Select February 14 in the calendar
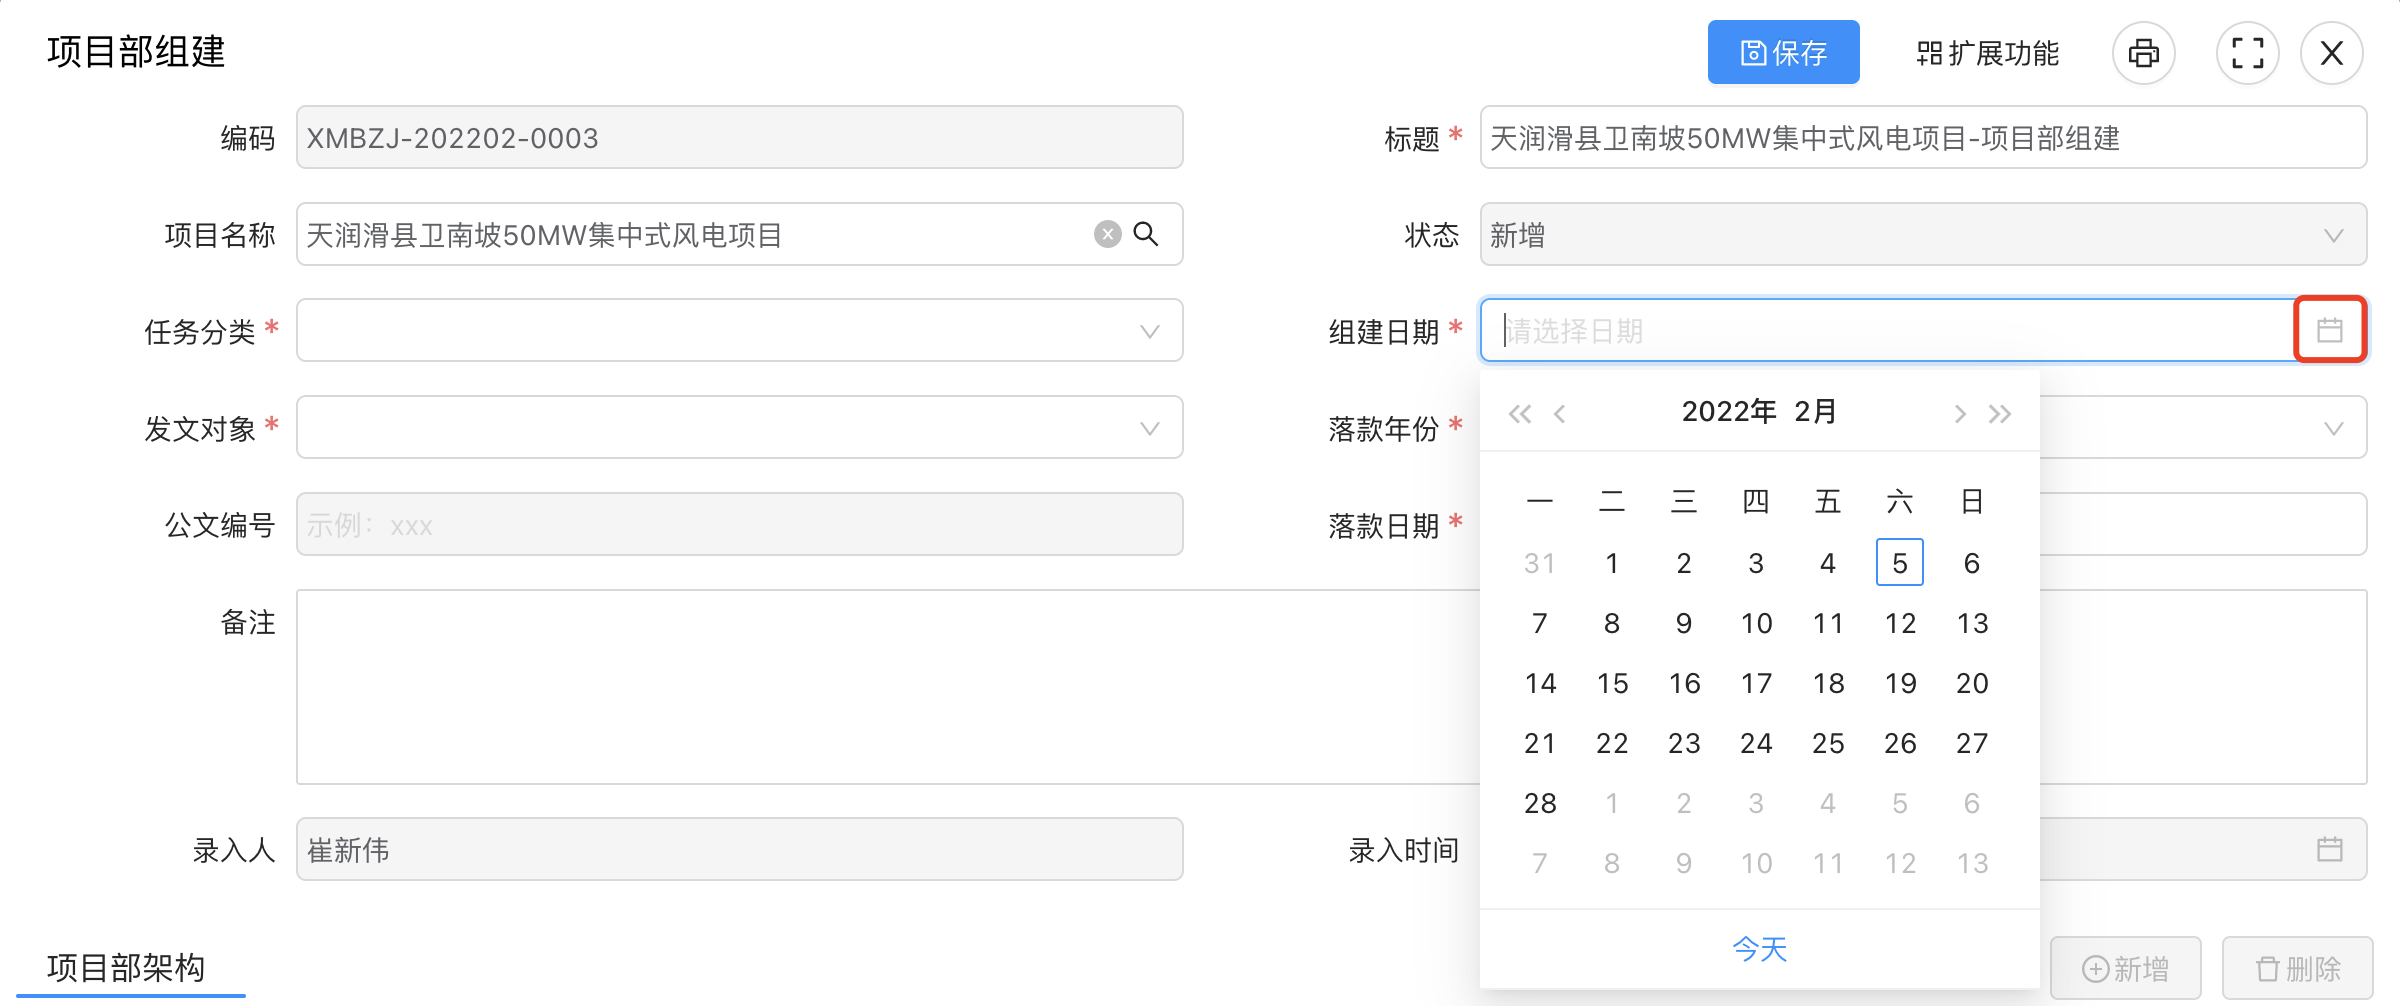 1540,682
